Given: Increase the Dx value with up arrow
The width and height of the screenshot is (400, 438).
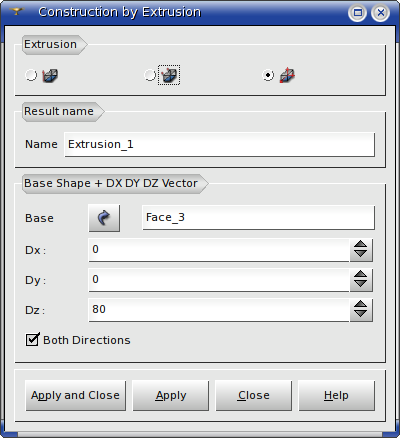Looking at the screenshot, I should [361, 245].
